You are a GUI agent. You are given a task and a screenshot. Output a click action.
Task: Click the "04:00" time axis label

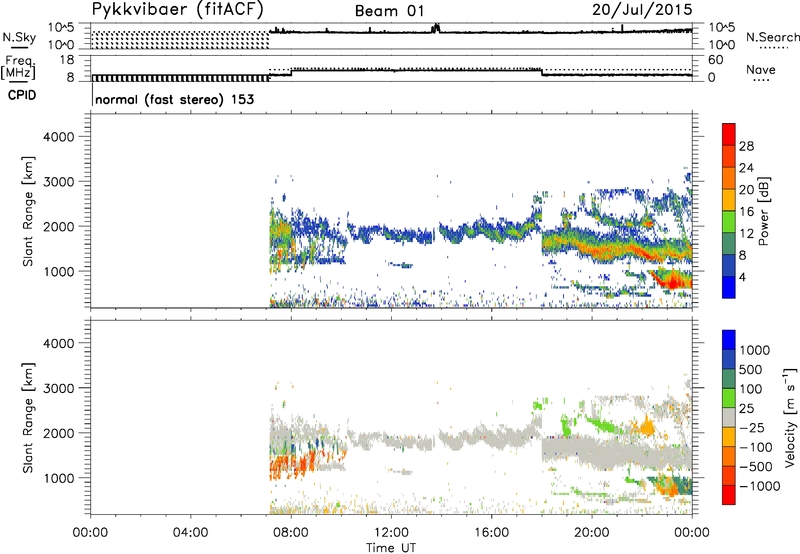(190, 533)
